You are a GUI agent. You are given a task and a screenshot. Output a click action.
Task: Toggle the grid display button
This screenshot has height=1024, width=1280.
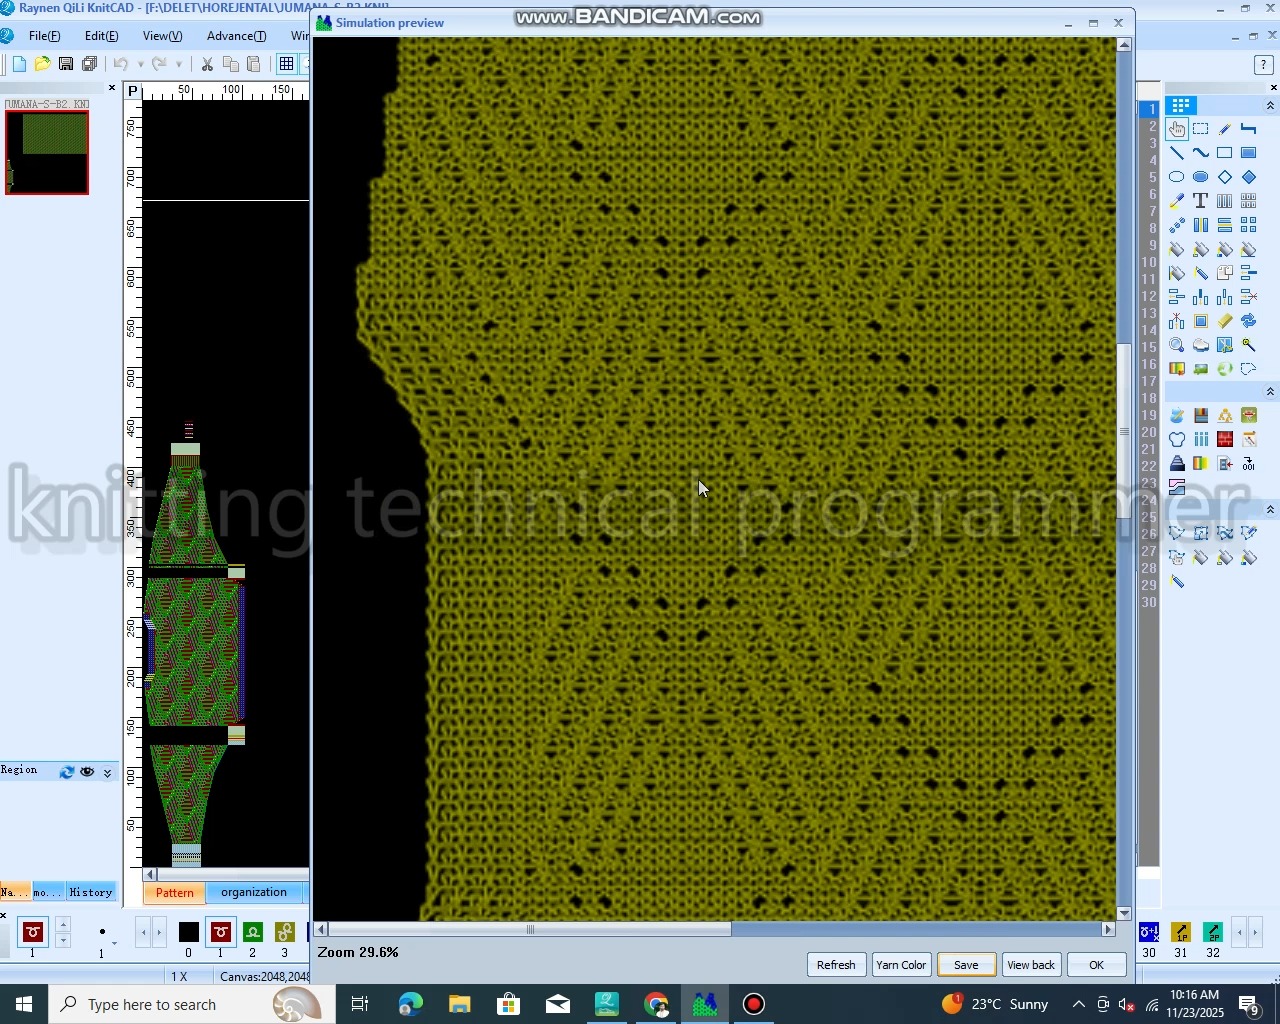point(287,64)
